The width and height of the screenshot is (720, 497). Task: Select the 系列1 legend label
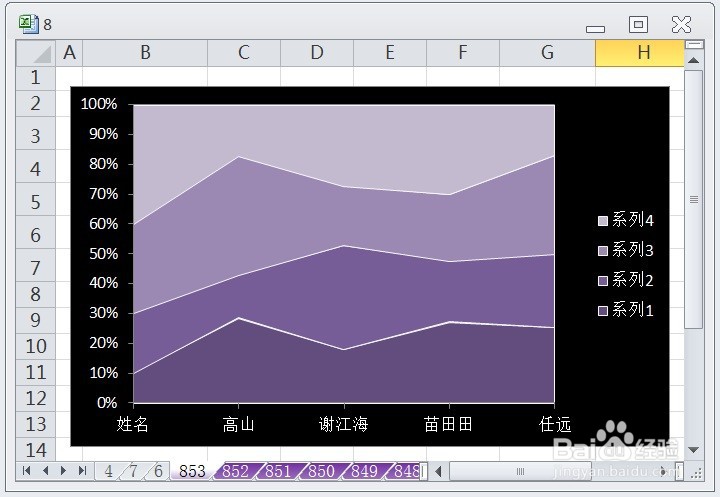633,310
